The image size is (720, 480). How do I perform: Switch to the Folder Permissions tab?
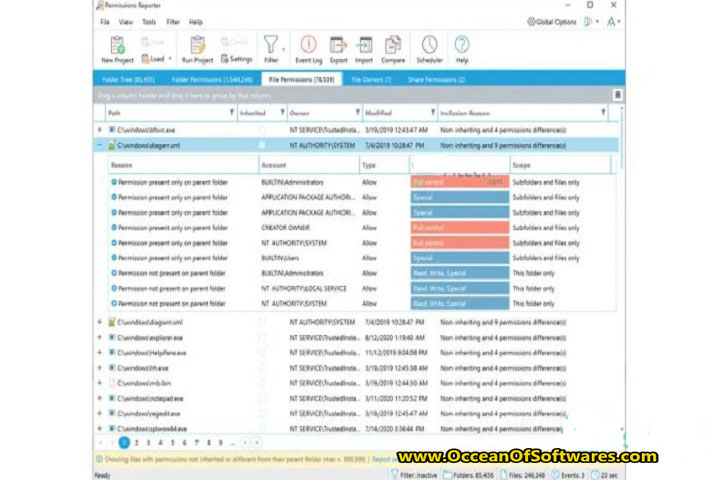[212, 79]
